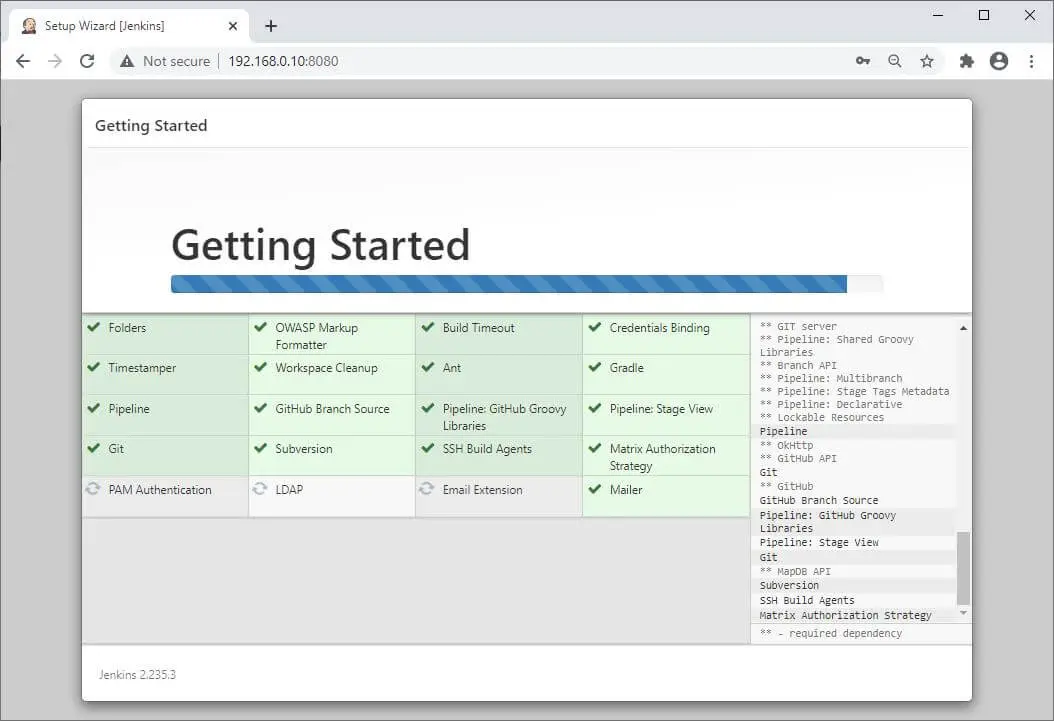Viewport: 1054px width, 721px height.
Task: Click the '** Pipeline: Multibranch' log line
Action: click(x=831, y=378)
